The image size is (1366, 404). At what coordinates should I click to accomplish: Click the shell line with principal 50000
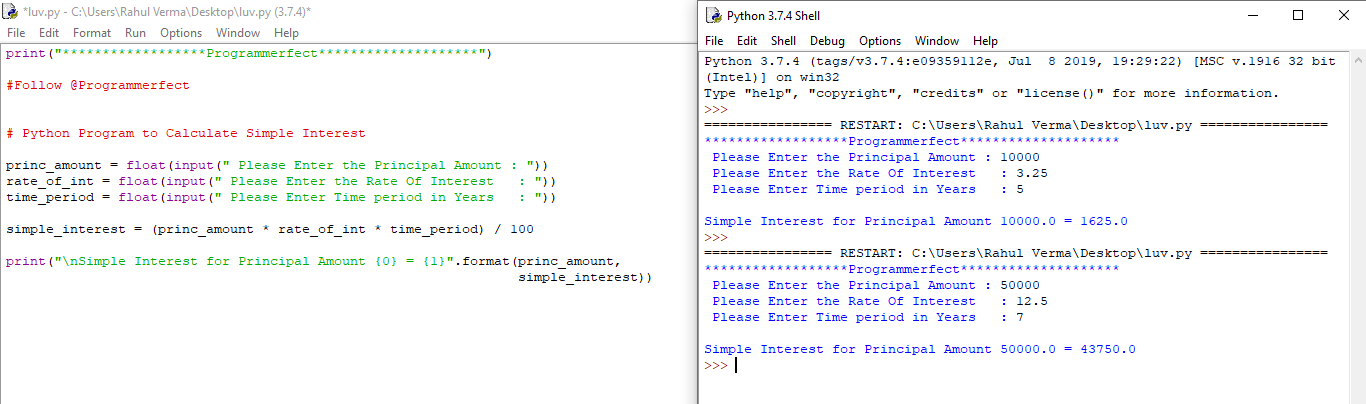click(876, 286)
